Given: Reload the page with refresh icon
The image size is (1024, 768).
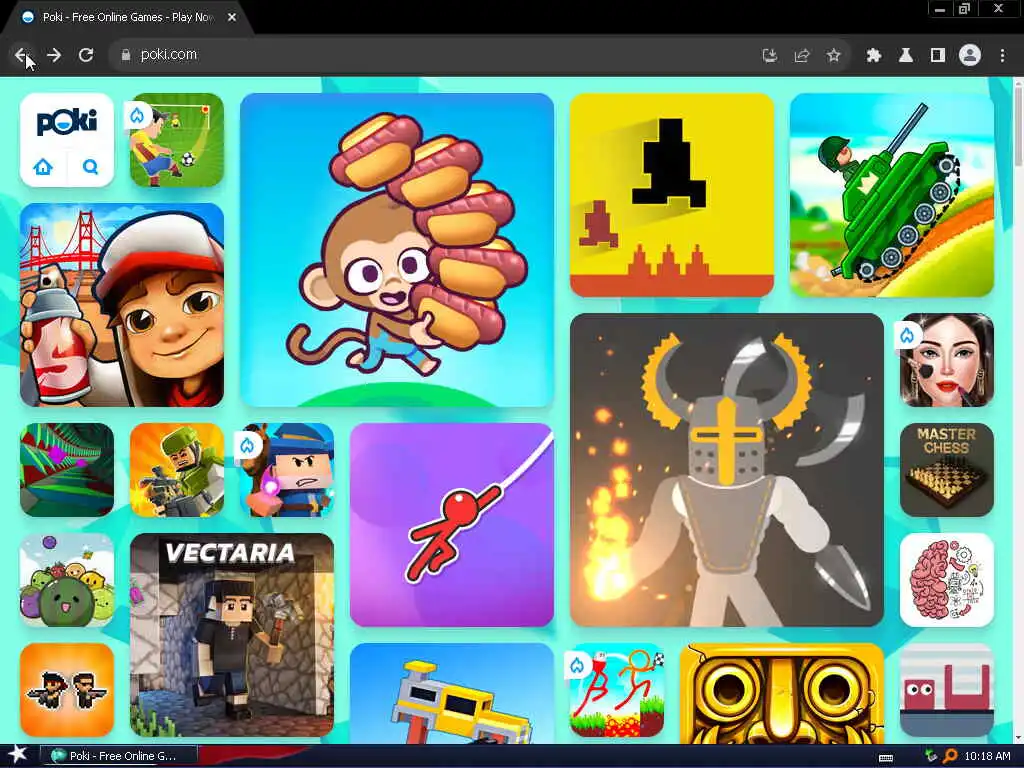Looking at the screenshot, I should 86,55.
